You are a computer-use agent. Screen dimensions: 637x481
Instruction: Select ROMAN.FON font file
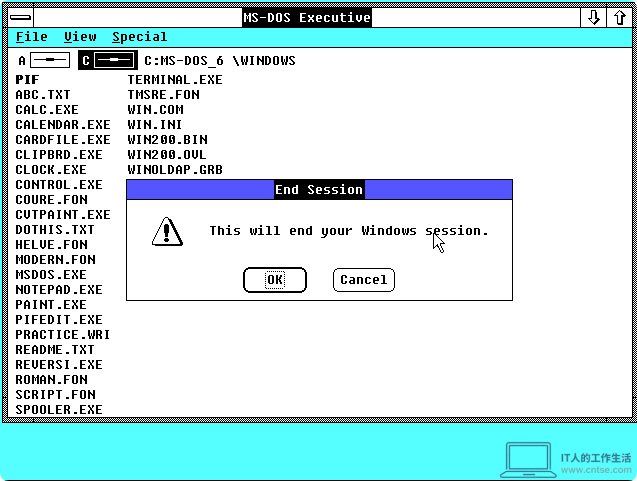pos(51,380)
